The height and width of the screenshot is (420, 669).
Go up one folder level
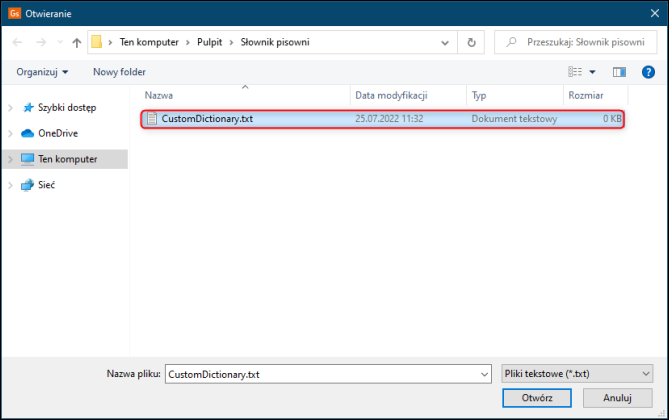[77, 42]
